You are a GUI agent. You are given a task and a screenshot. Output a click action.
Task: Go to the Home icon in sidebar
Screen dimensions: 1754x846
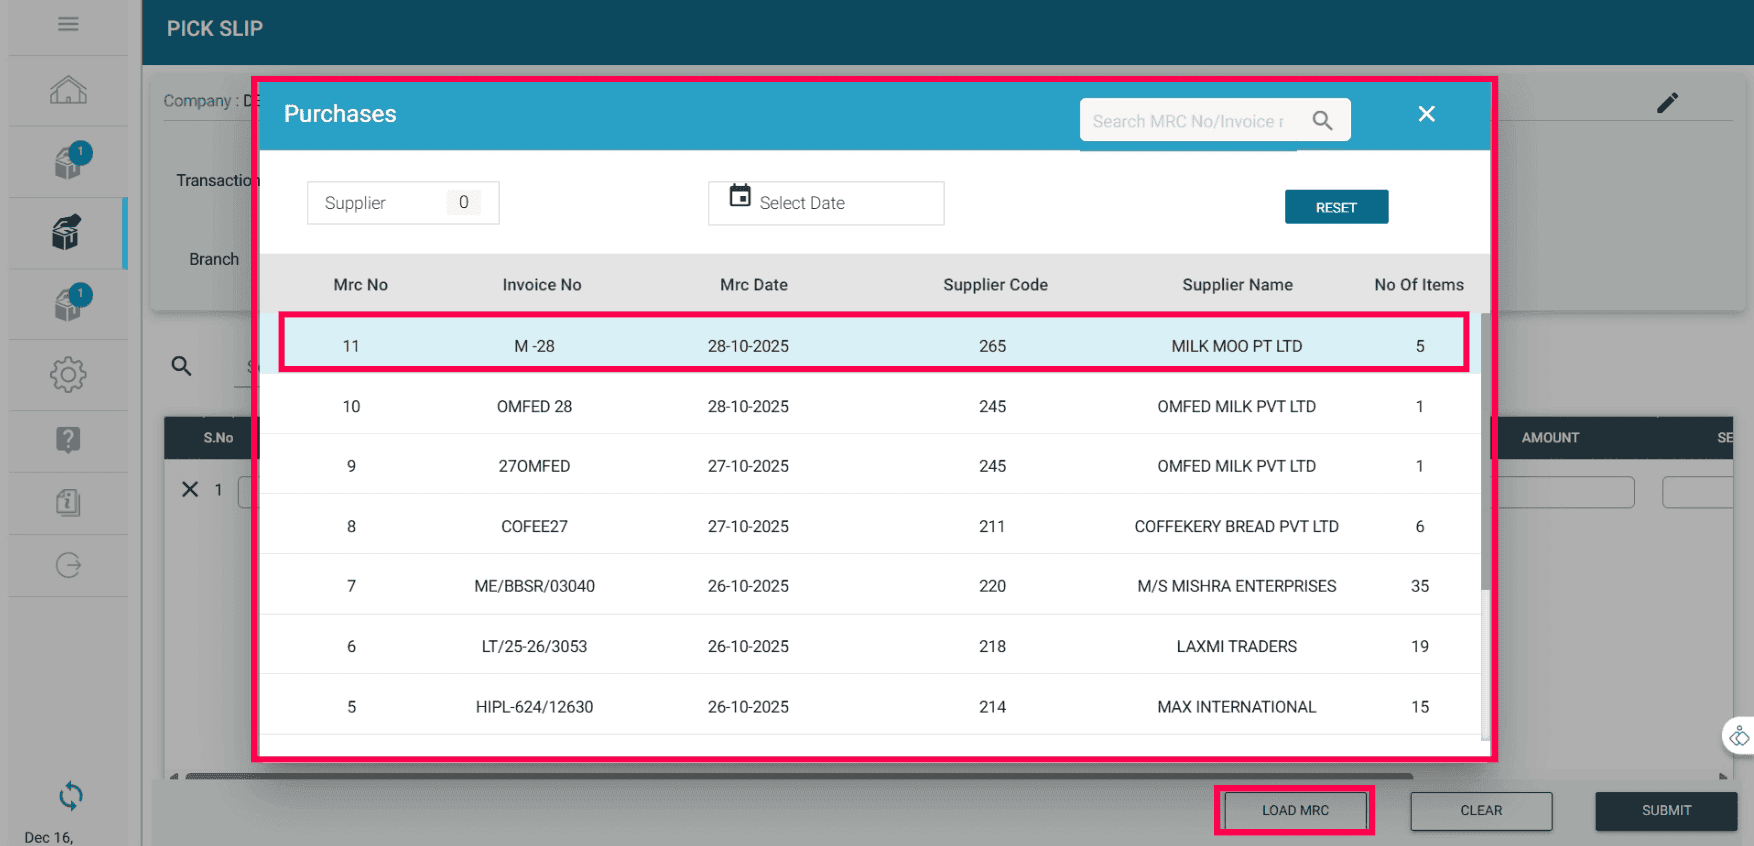click(68, 91)
